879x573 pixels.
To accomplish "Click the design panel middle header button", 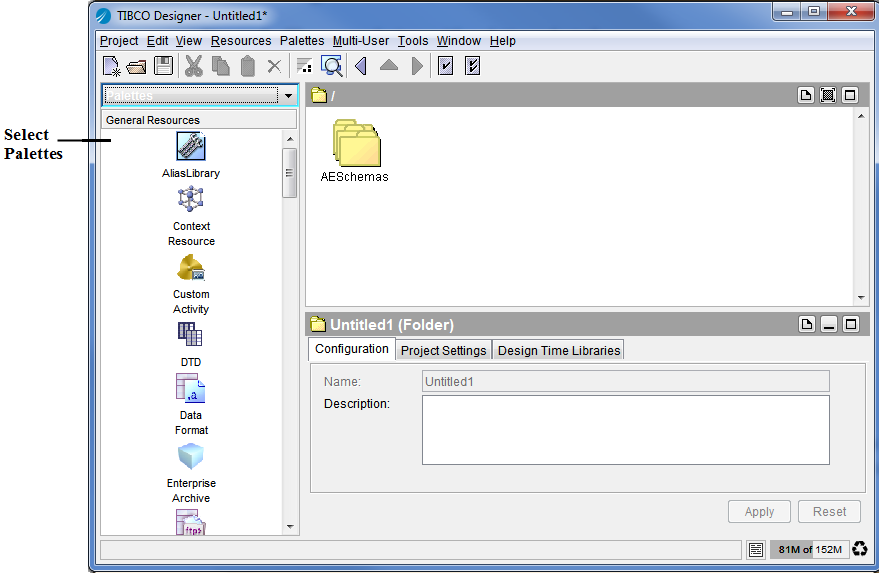I will [828, 95].
